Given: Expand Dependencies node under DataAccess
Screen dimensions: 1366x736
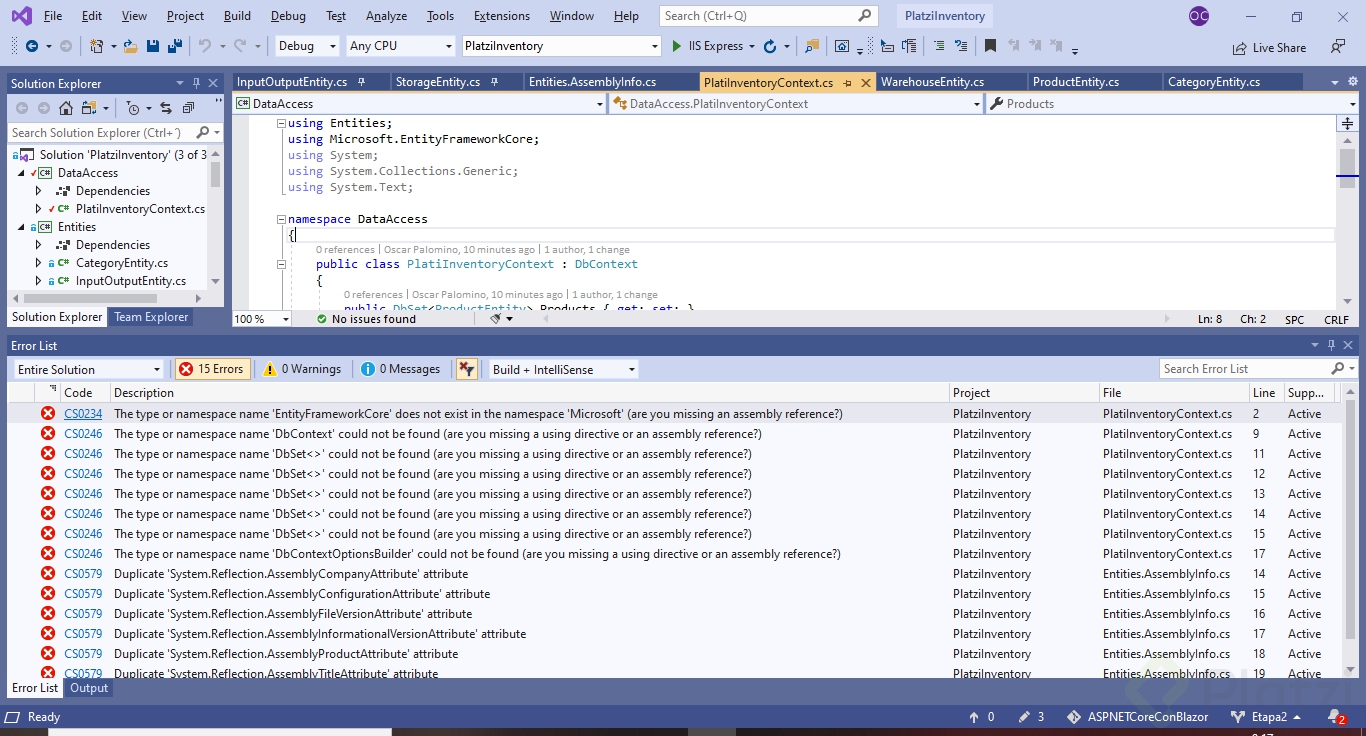Looking at the screenshot, I should coord(39,191).
